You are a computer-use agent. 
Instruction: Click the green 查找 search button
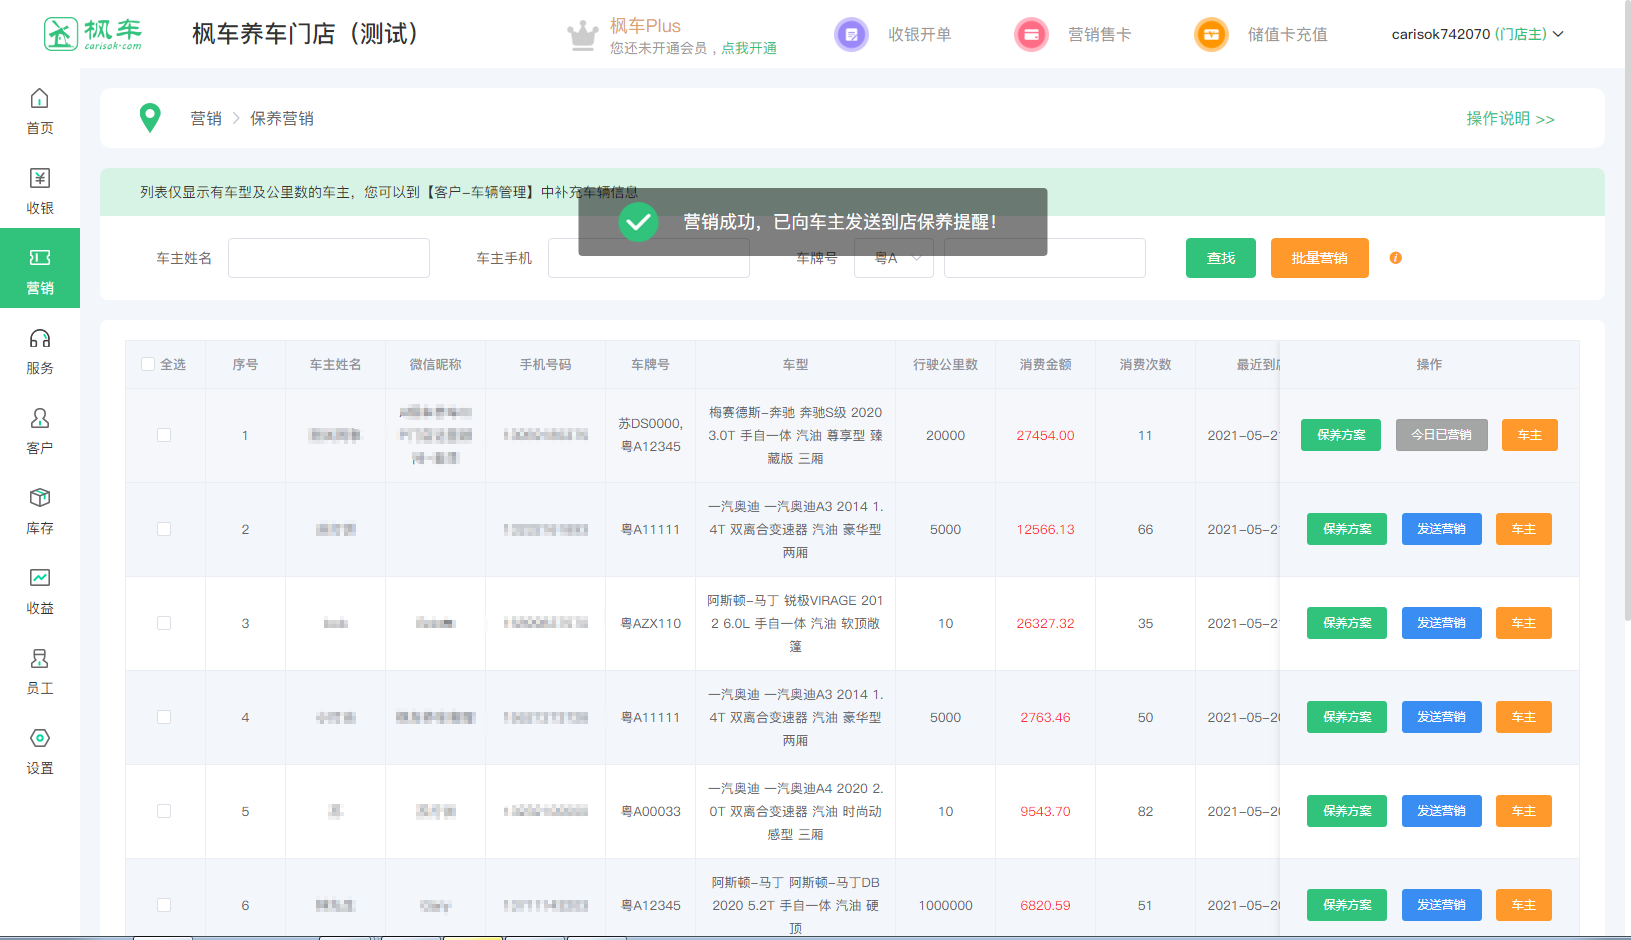(x=1220, y=258)
